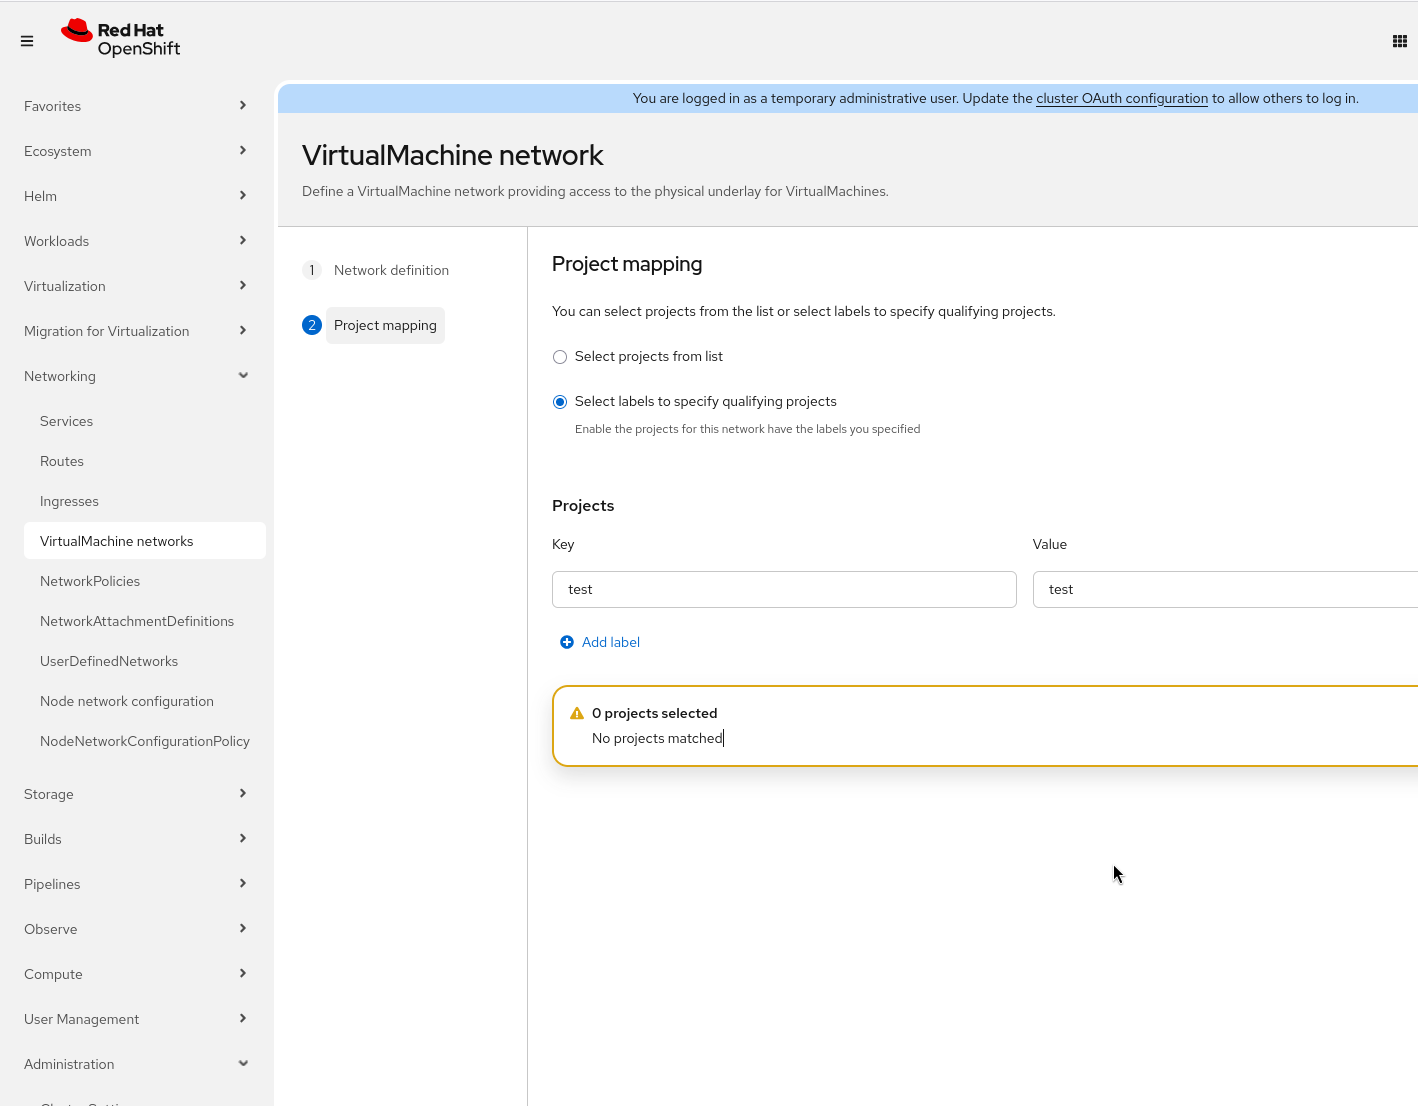Click the Add label link

(611, 642)
